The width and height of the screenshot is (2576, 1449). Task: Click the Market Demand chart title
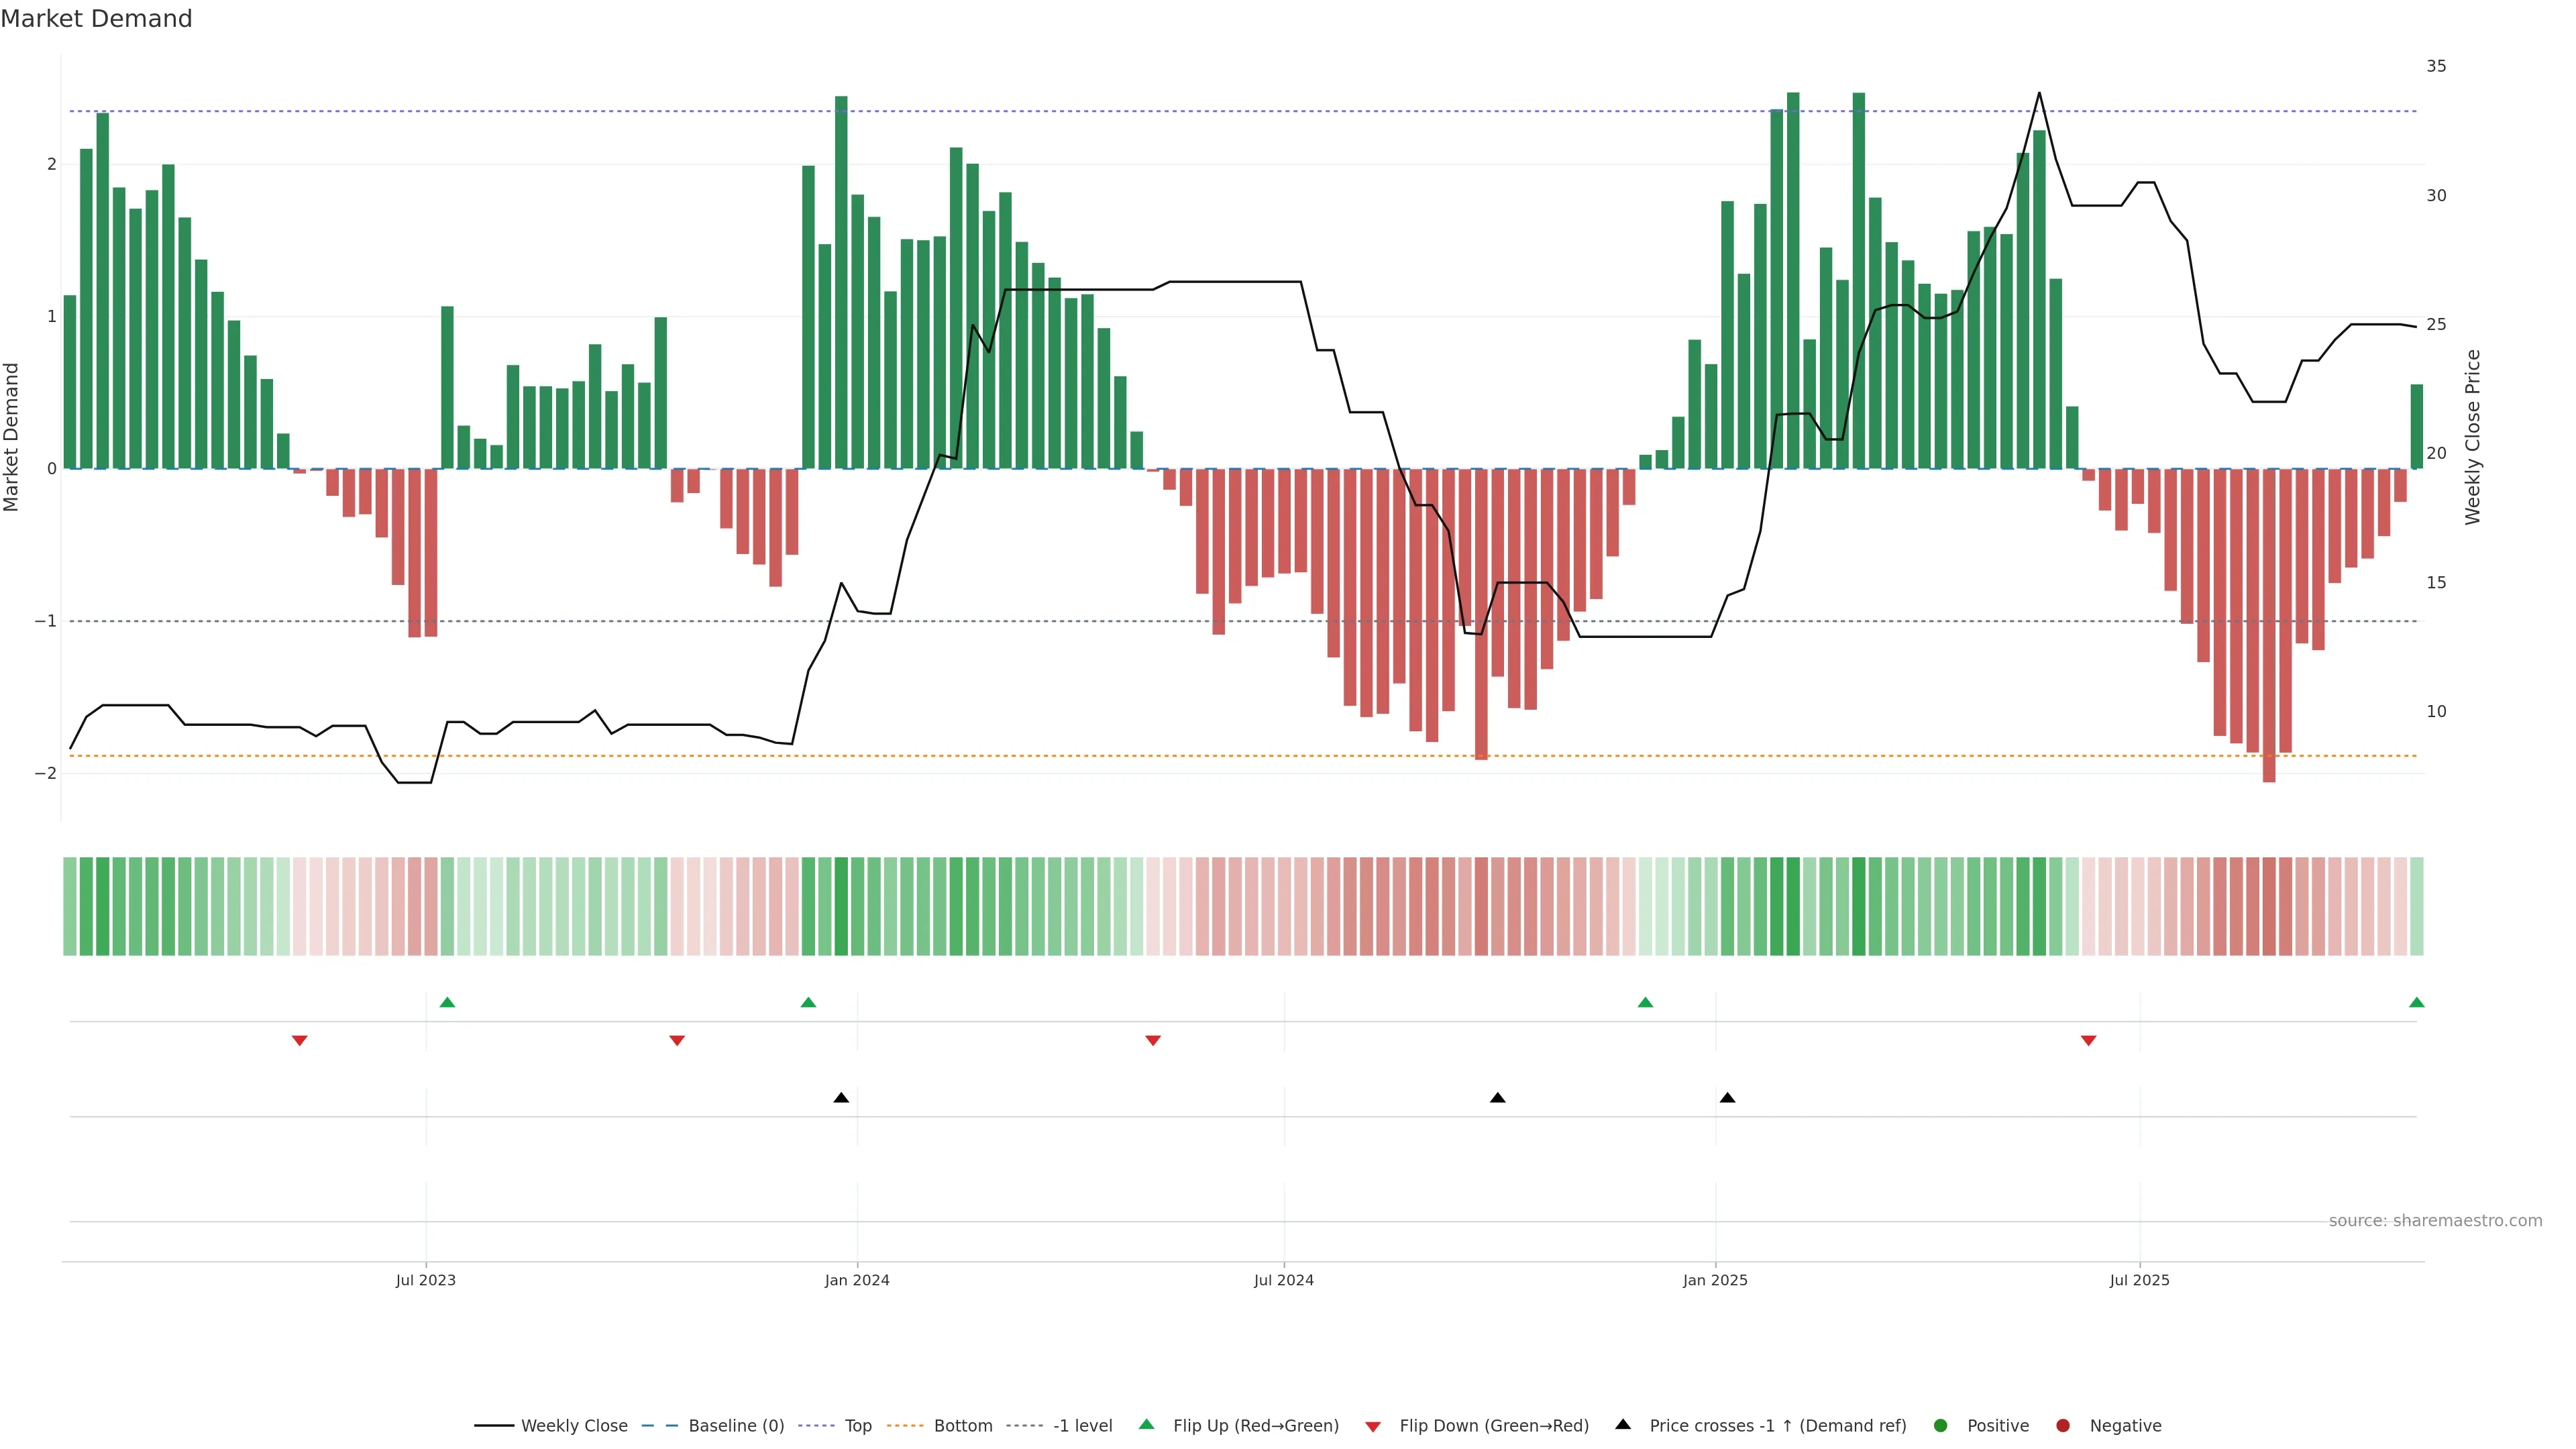(96, 19)
